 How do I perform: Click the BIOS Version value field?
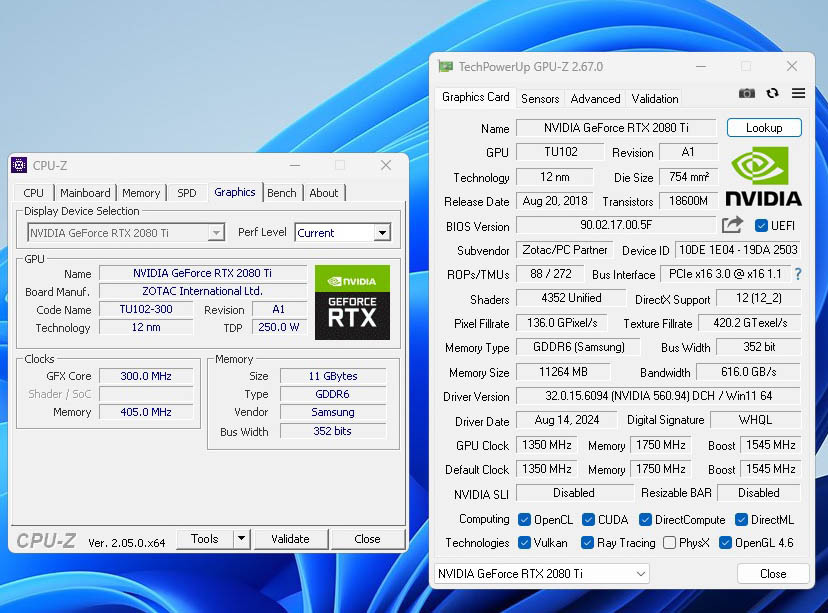(615, 226)
